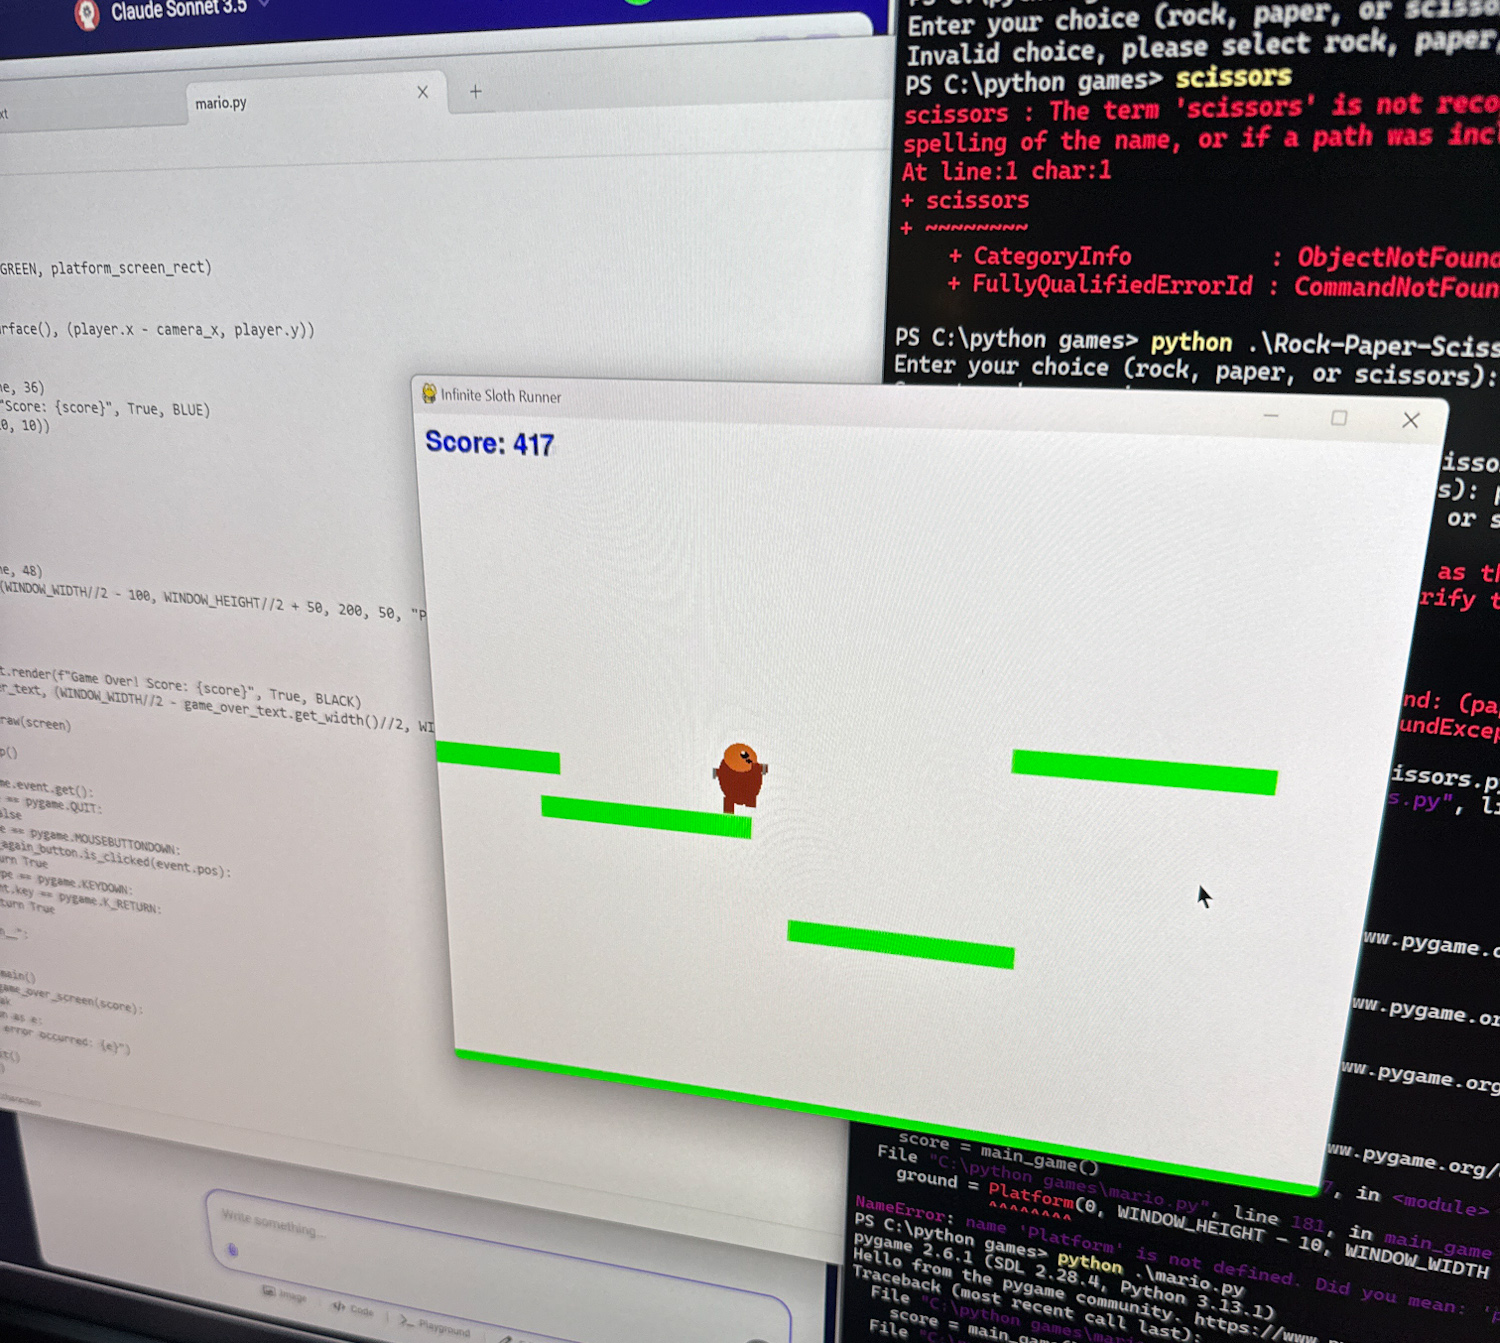Close the Infinite Sloth Runner game window
Viewport: 1500px width, 1343px height.
pyautogui.click(x=1411, y=420)
